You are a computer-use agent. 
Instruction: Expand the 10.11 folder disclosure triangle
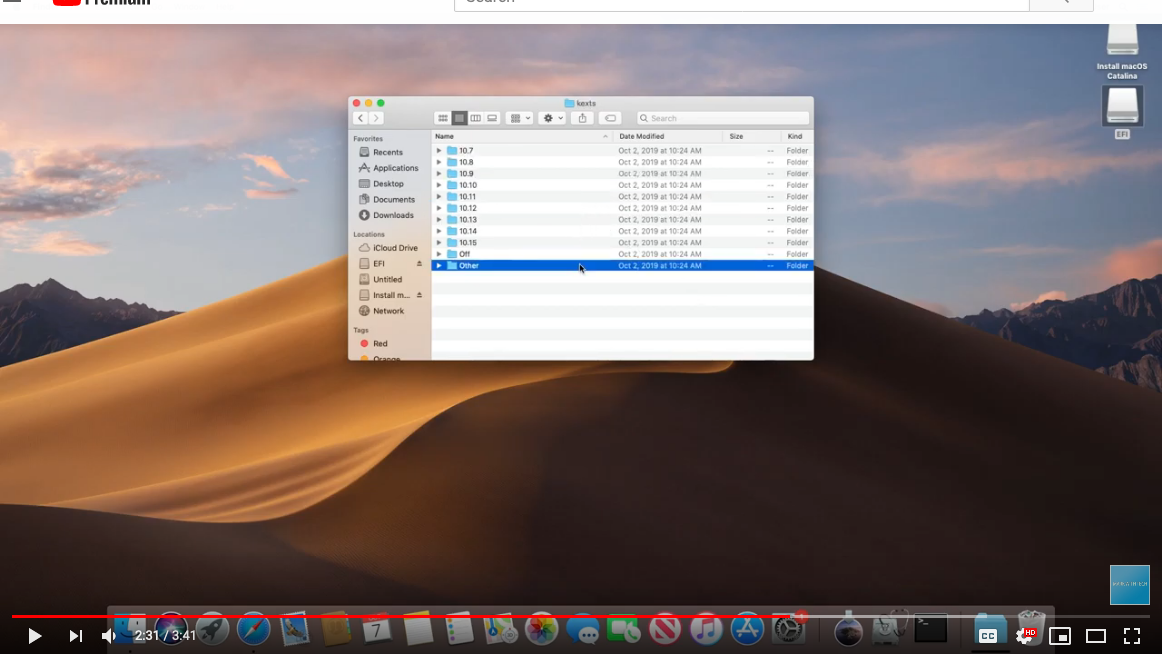coord(439,196)
